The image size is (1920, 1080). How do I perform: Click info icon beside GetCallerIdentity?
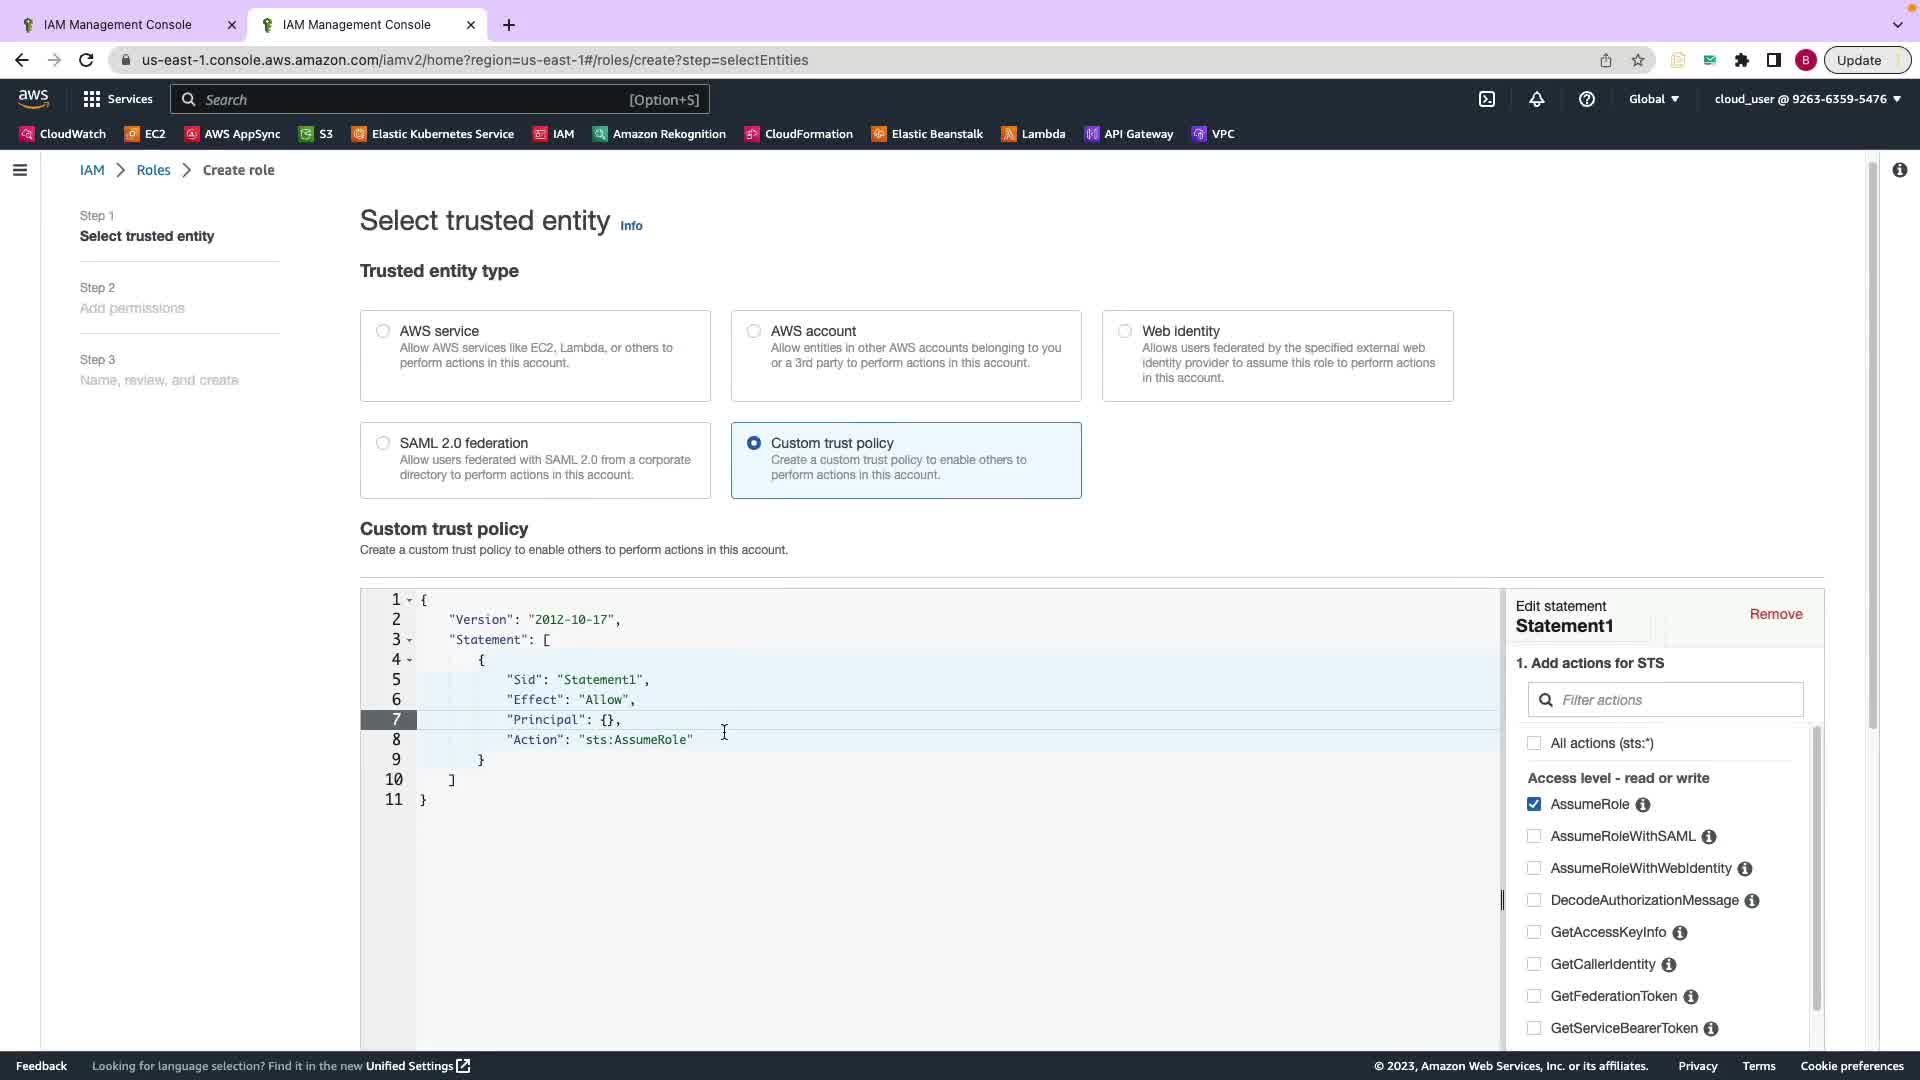coord(1669,965)
